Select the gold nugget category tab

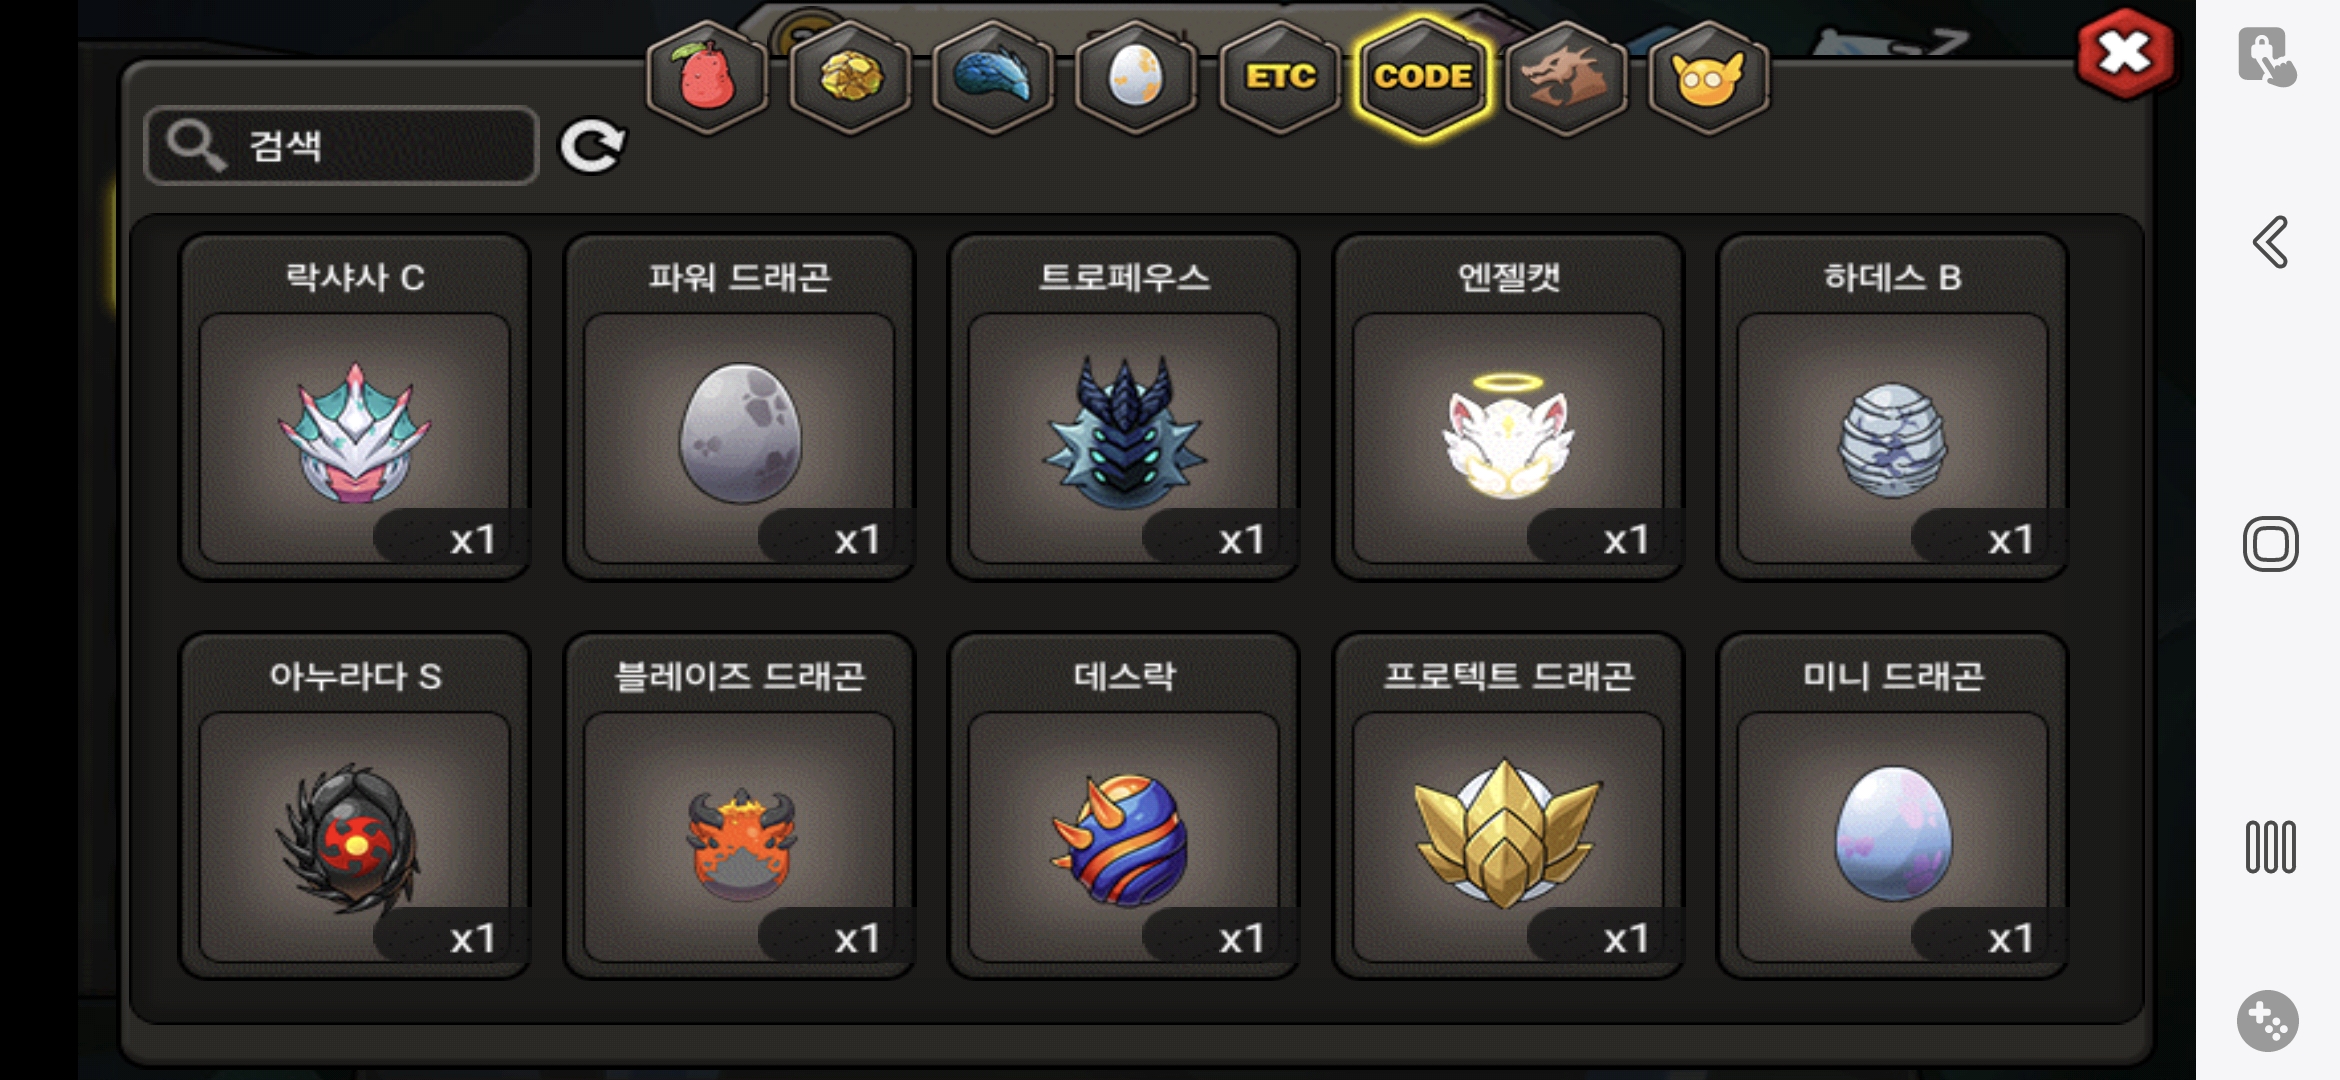(x=850, y=78)
